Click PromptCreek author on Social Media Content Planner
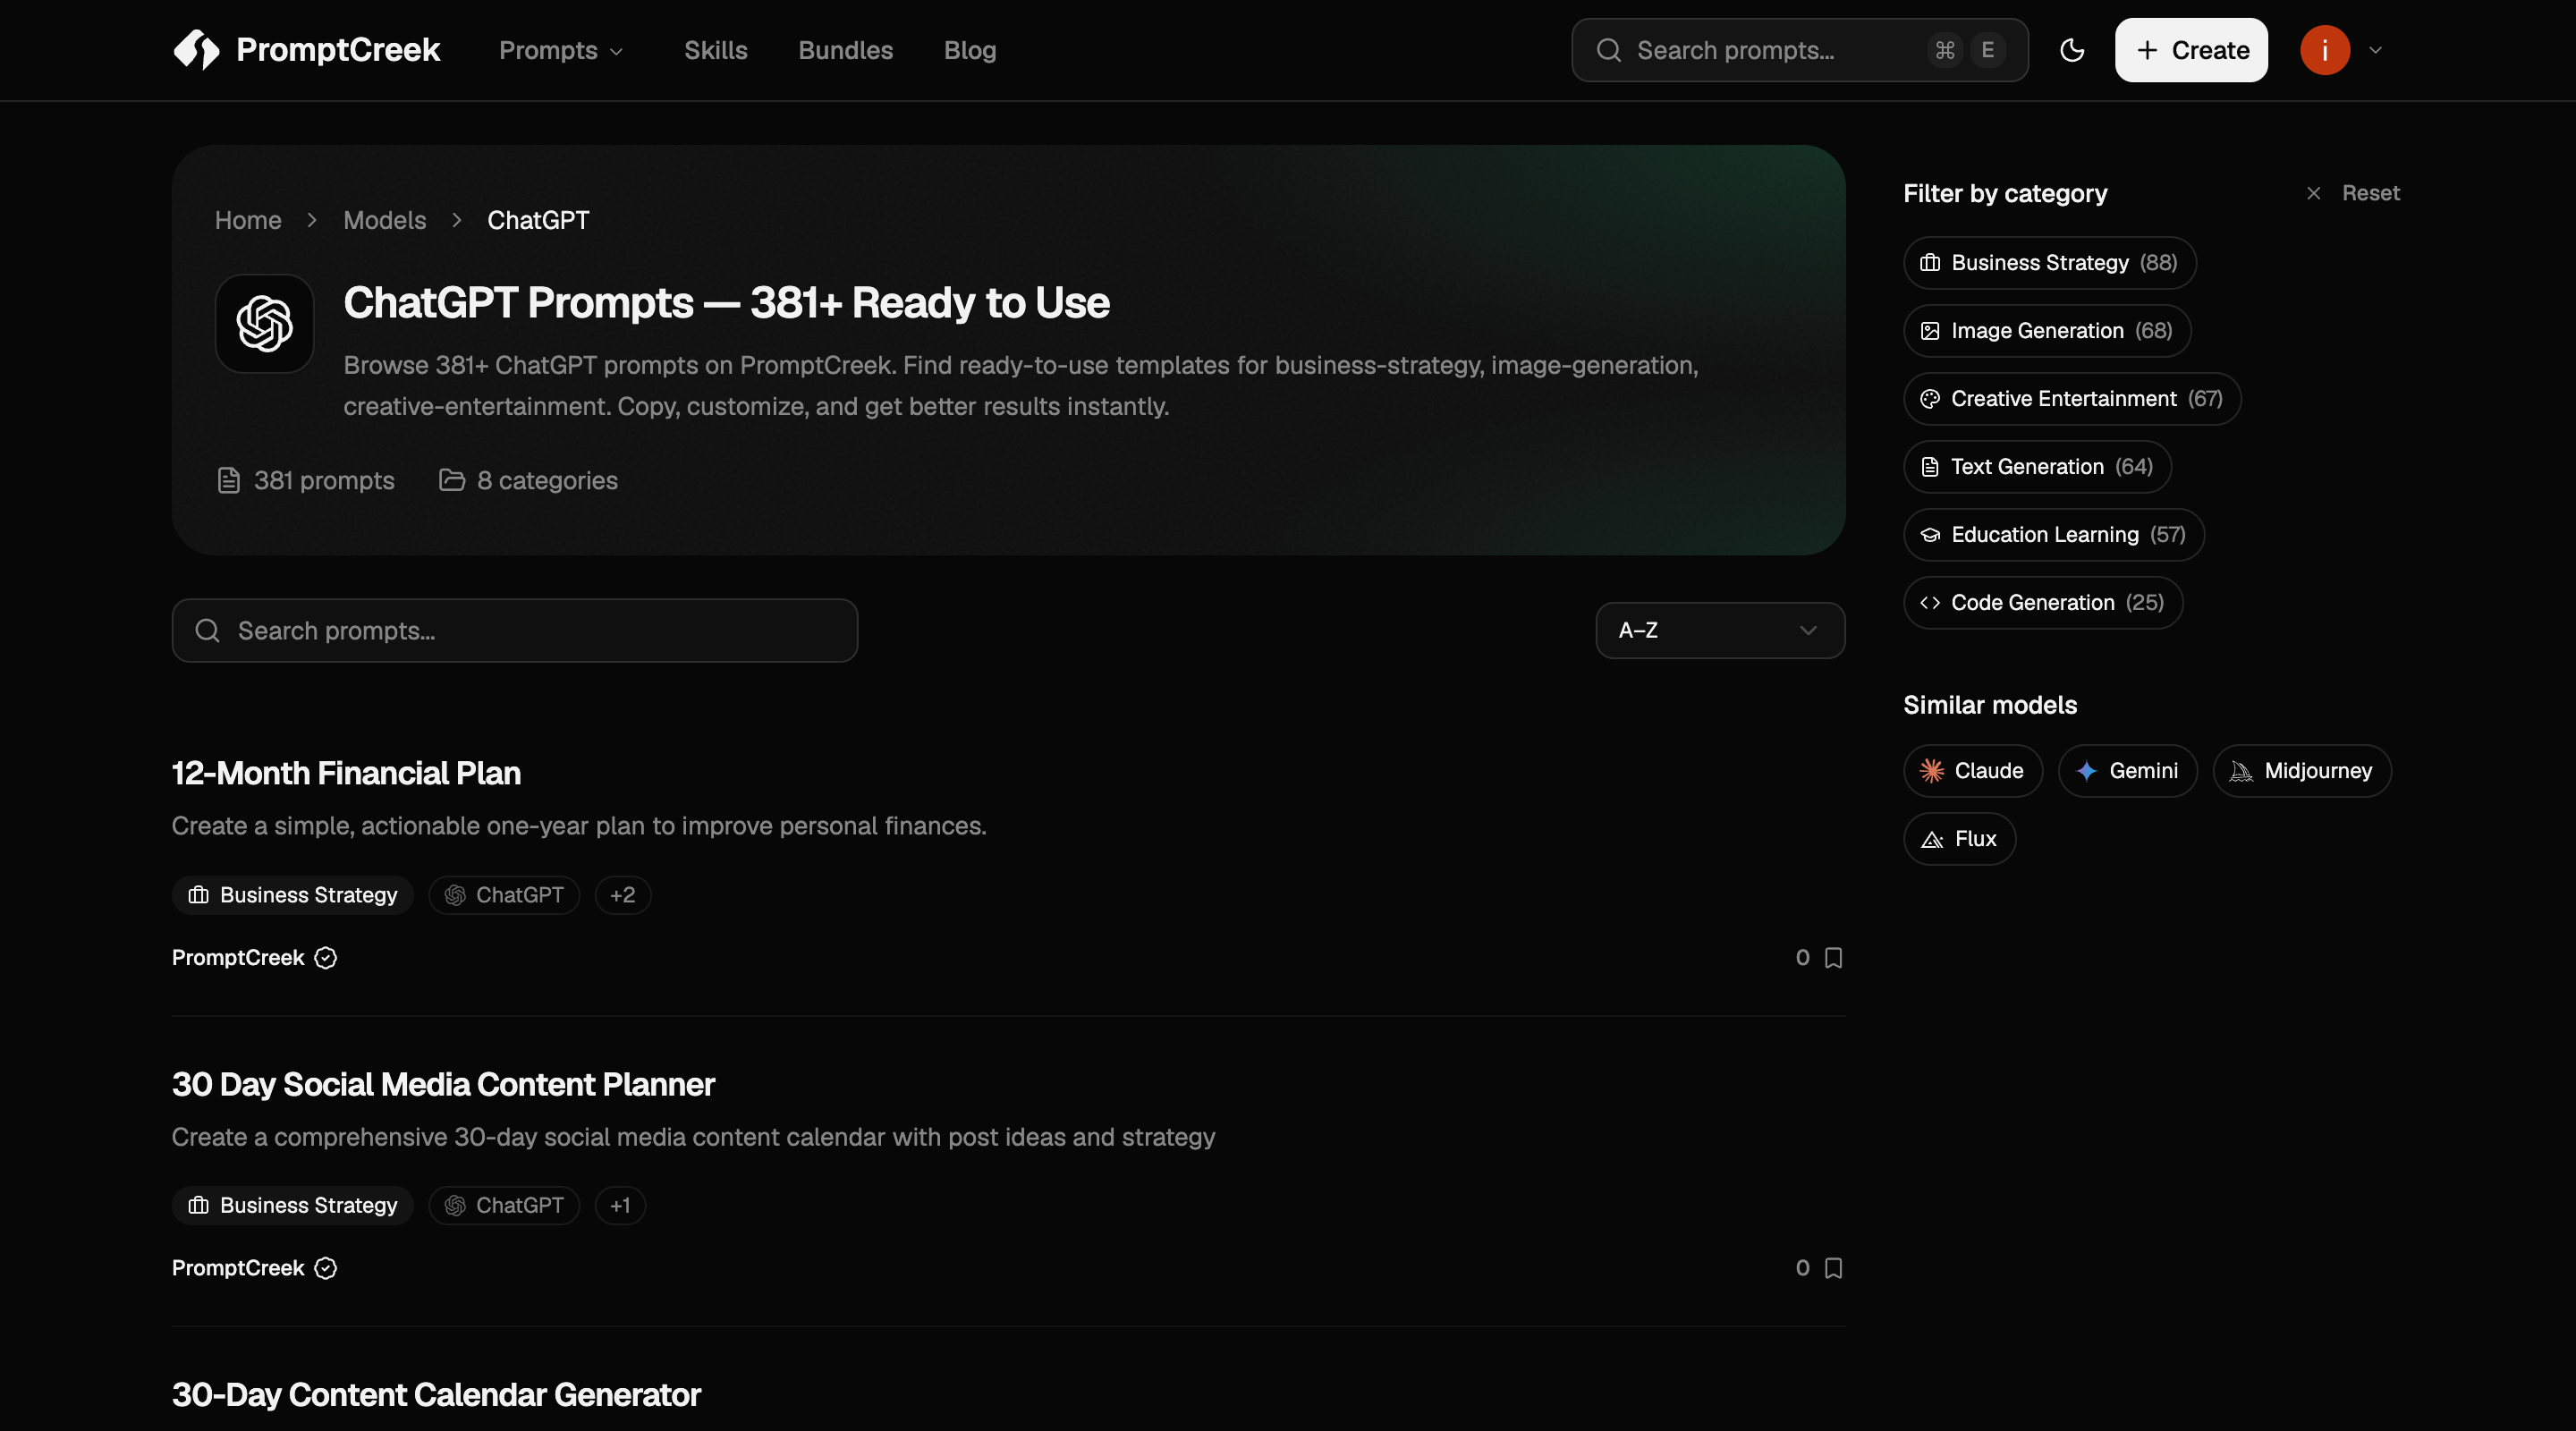The height and width of the screenshot is (1431, 2576). pos(238,1268)
